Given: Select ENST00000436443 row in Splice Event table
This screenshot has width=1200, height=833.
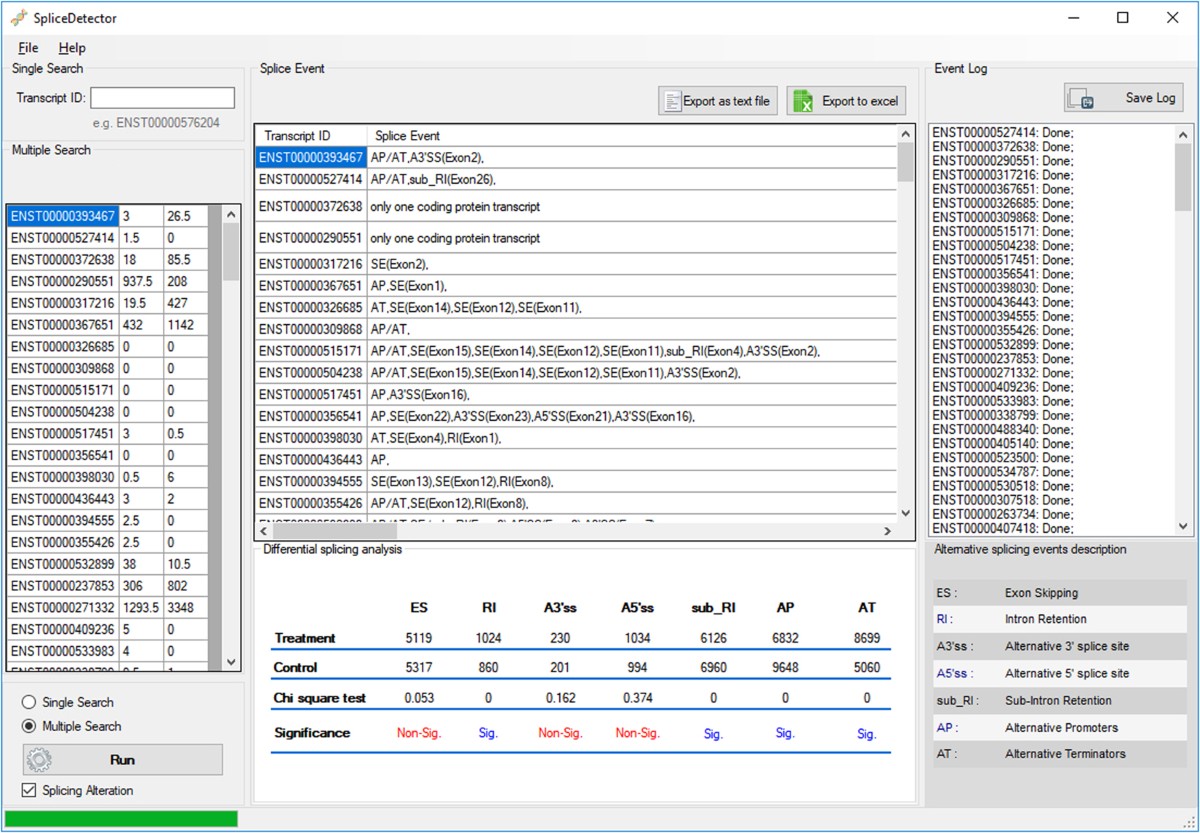Looking at the screenshot, I should [576, 459].
